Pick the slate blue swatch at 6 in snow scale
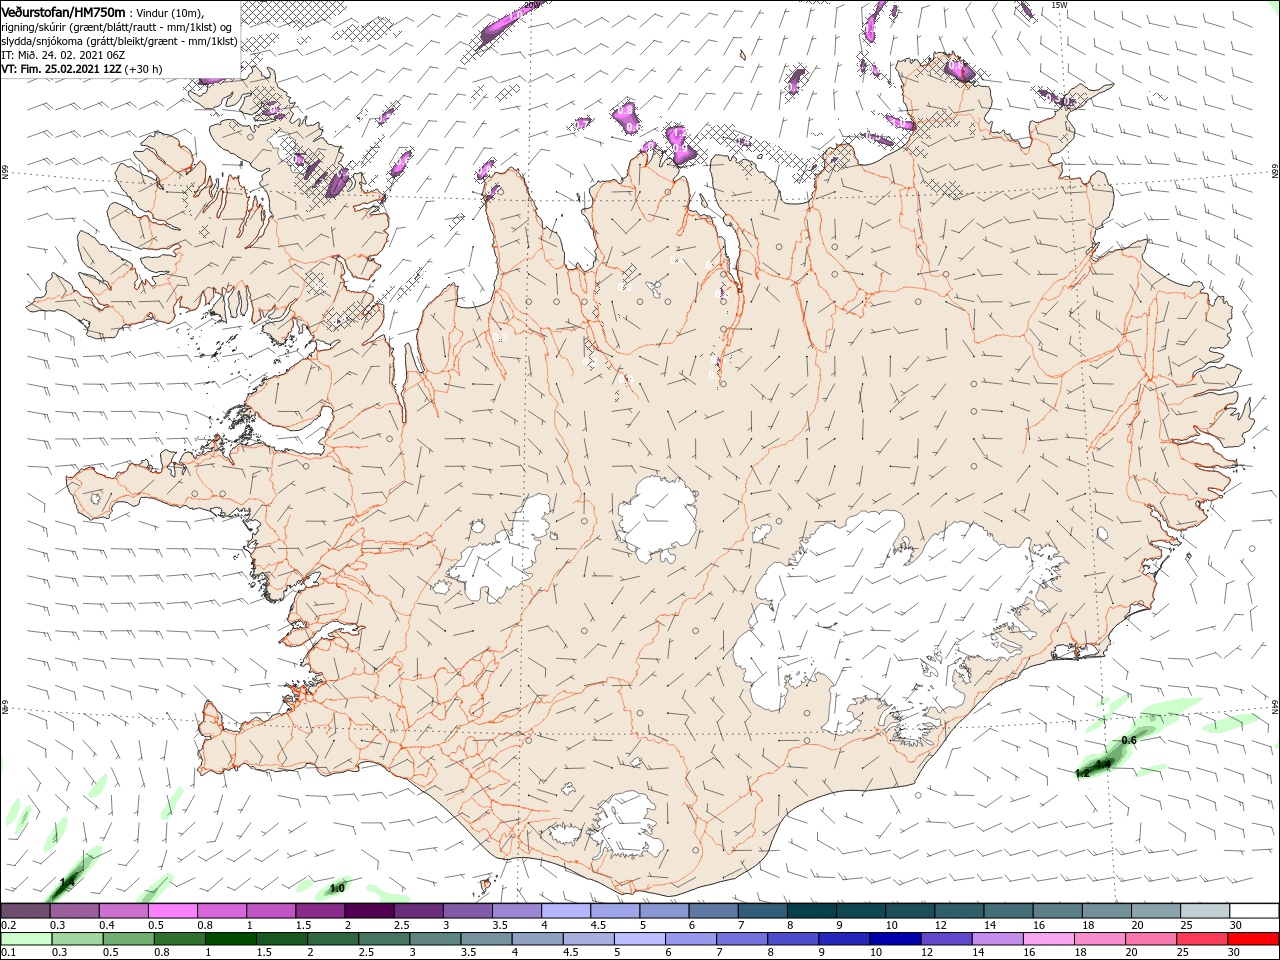Viewport: 1280px width, 960px height. point(714,911)
